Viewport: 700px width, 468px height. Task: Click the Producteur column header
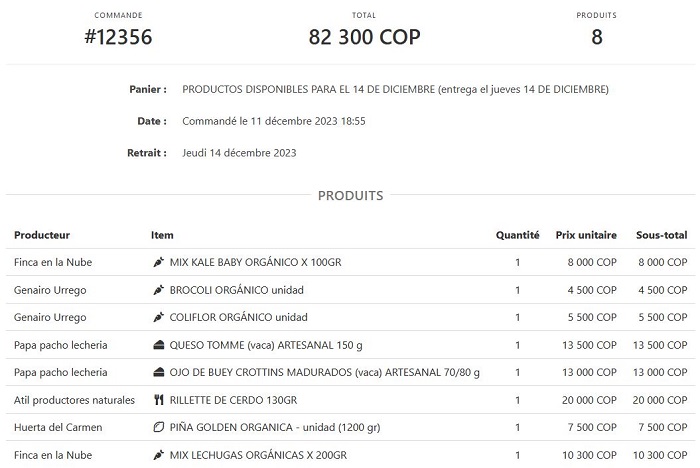[x=42, y=235]
